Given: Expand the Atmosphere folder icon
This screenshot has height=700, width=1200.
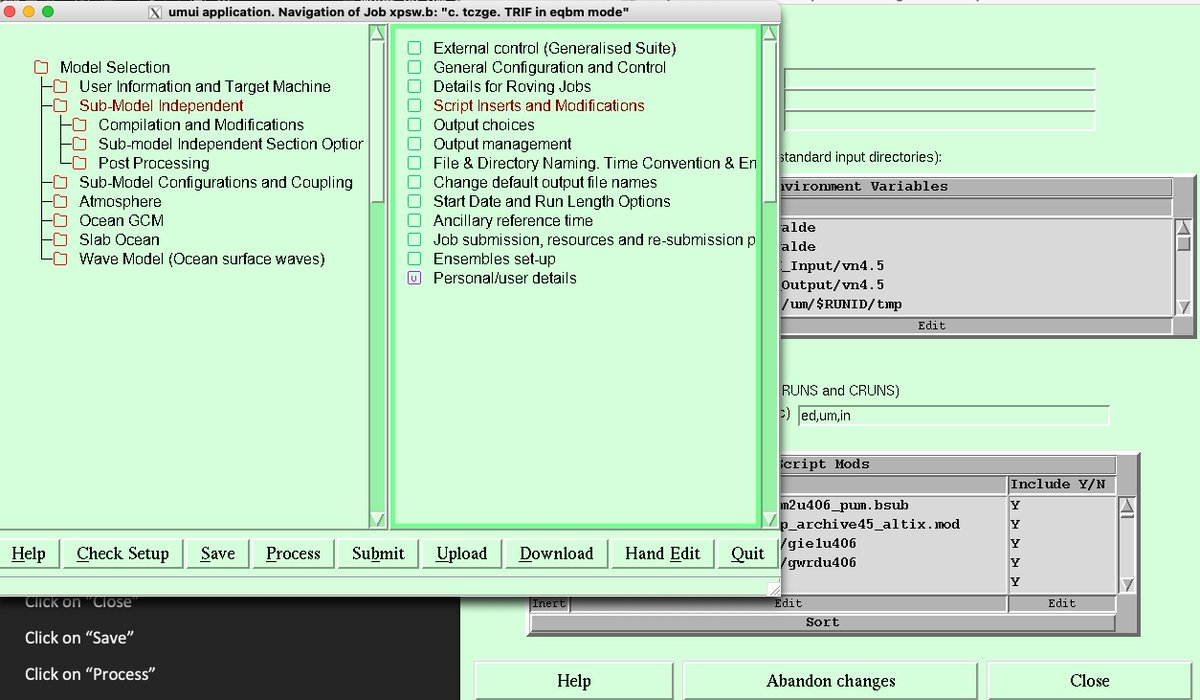Looking at the screenshot, I should [x=60, y=201].
